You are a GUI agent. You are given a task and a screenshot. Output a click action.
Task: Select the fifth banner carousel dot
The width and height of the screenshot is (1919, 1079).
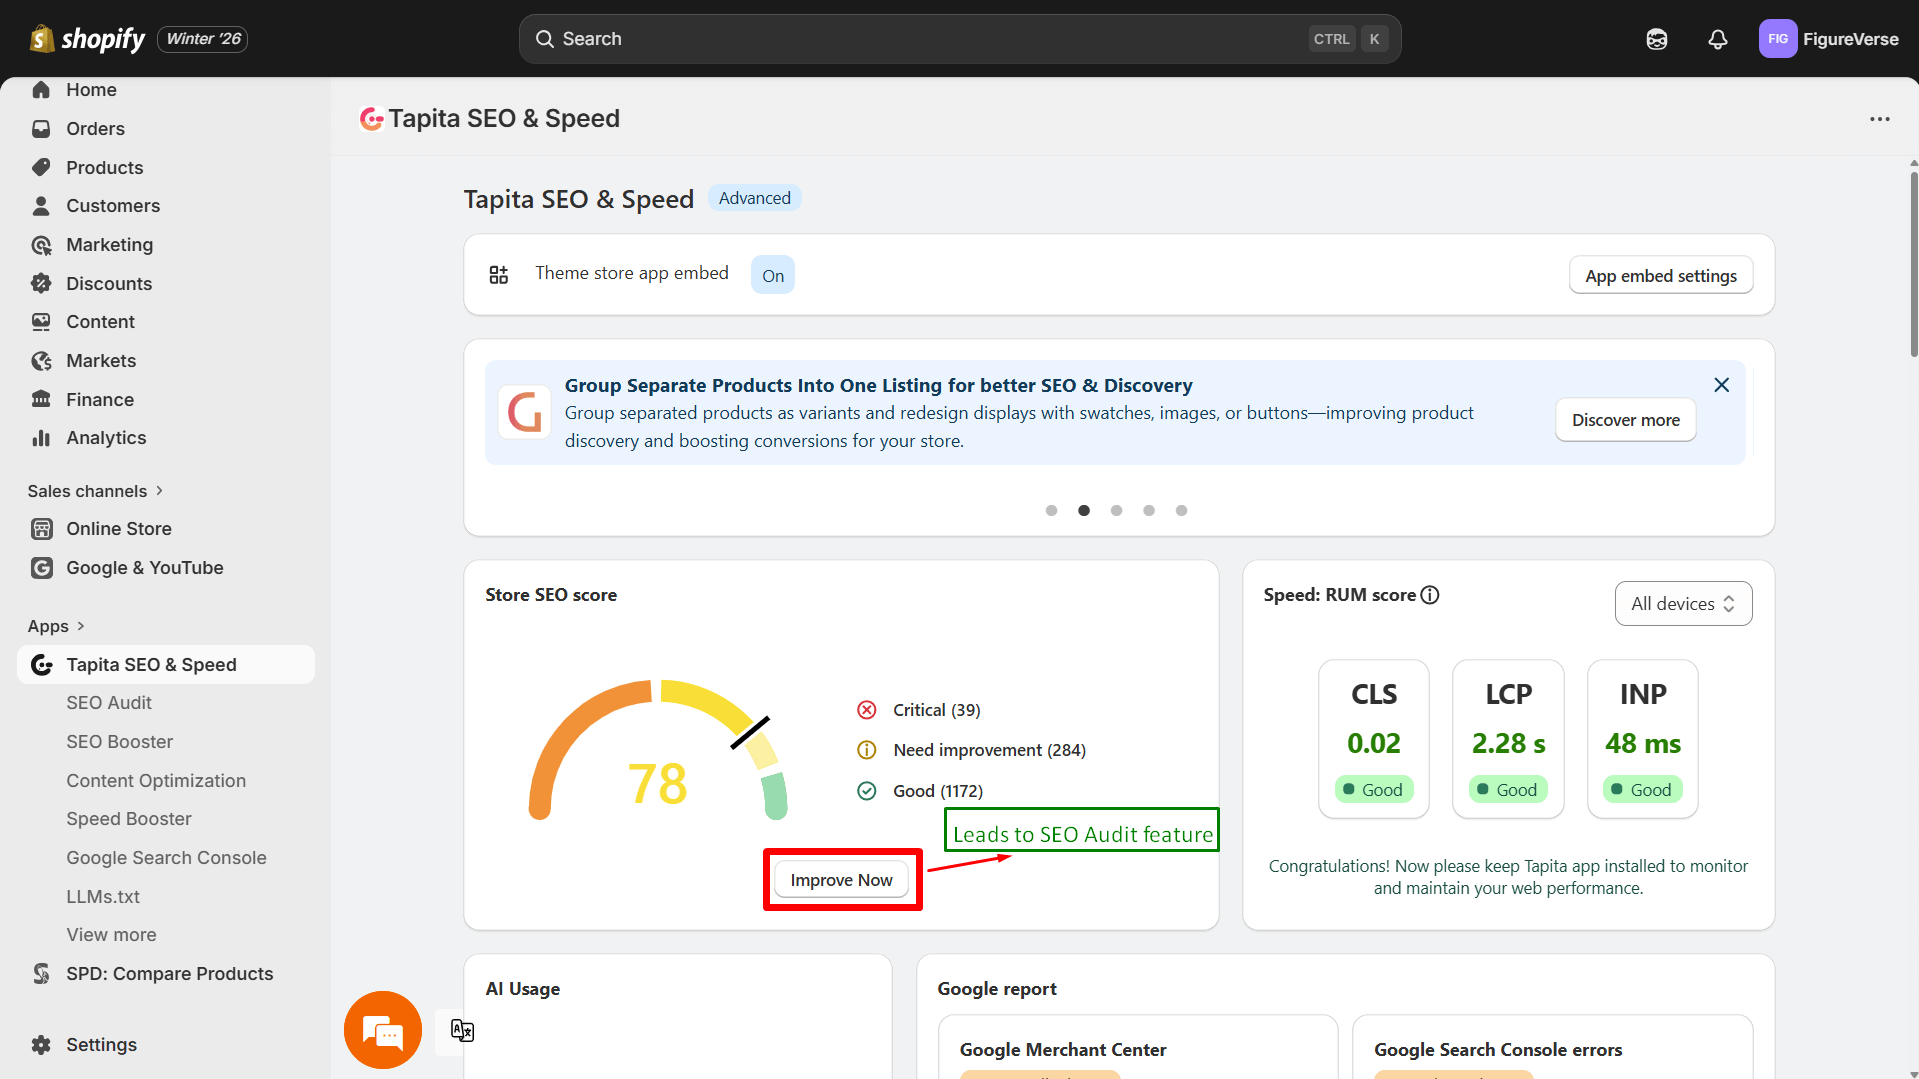click(1181, 511)
